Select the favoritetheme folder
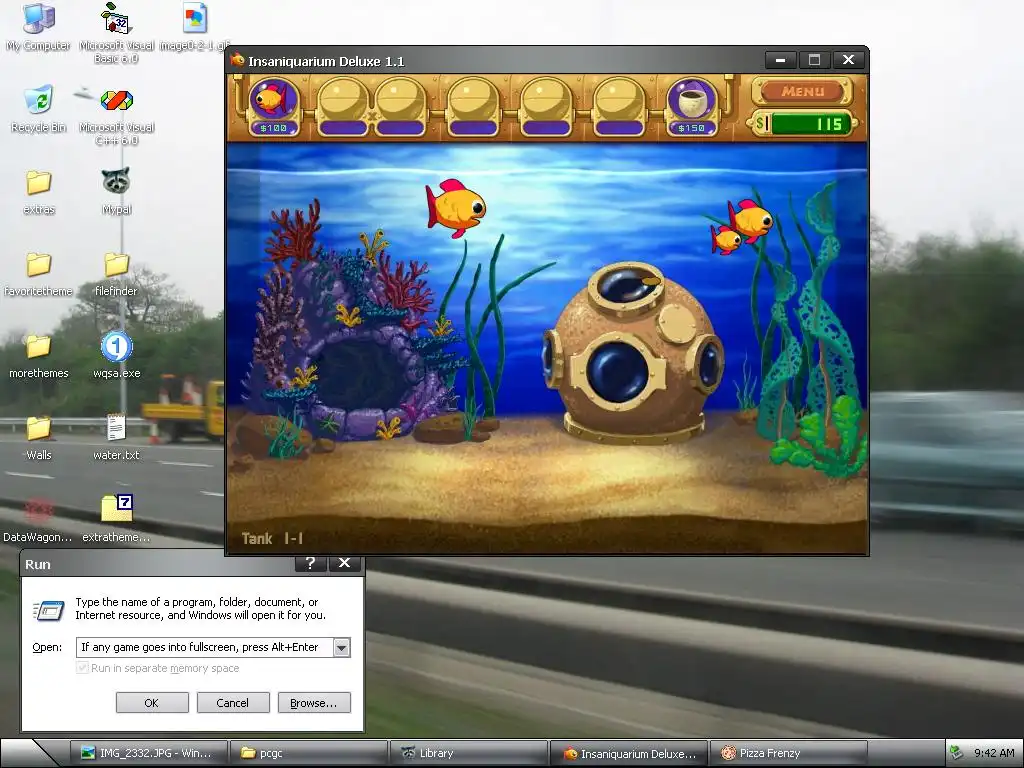Screen dimensions: 1024x768 coord(39,274)
